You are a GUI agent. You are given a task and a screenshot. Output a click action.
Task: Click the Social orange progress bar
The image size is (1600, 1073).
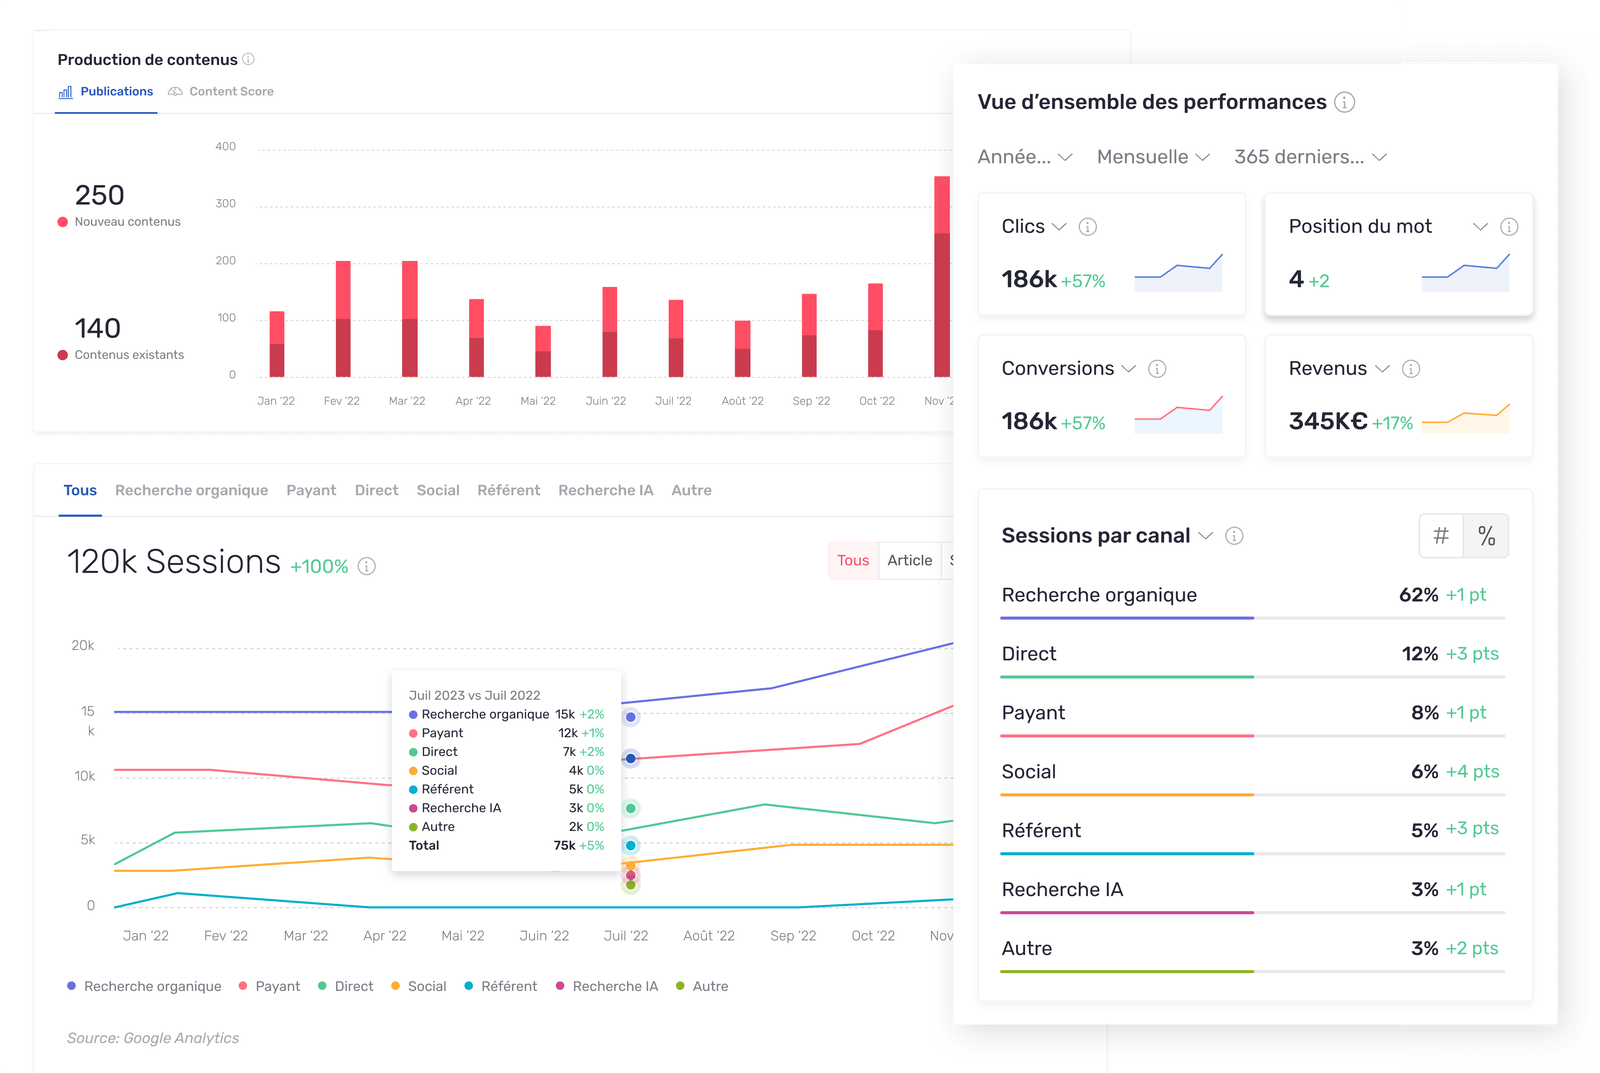[1127, 795]
